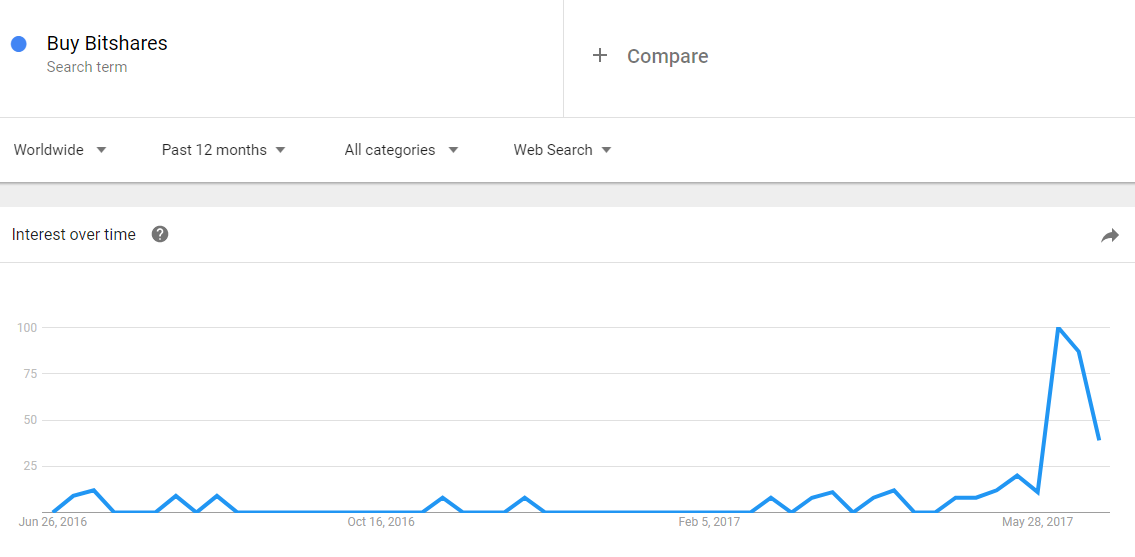Click the Interest over time heading
The image size is (1135, 557).
74,235
